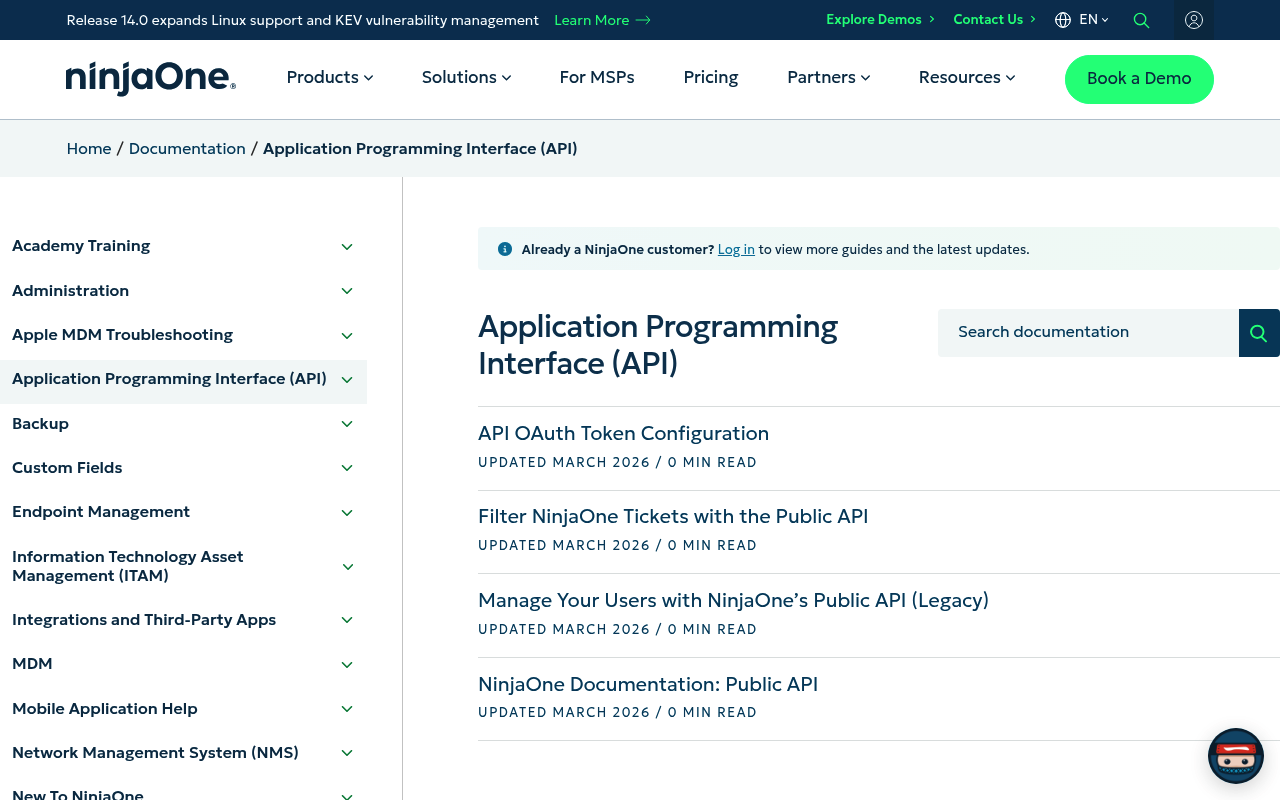Open Filter NinjaOne Tickets with Public API article

pyautogui.click(x=673, y=516)
